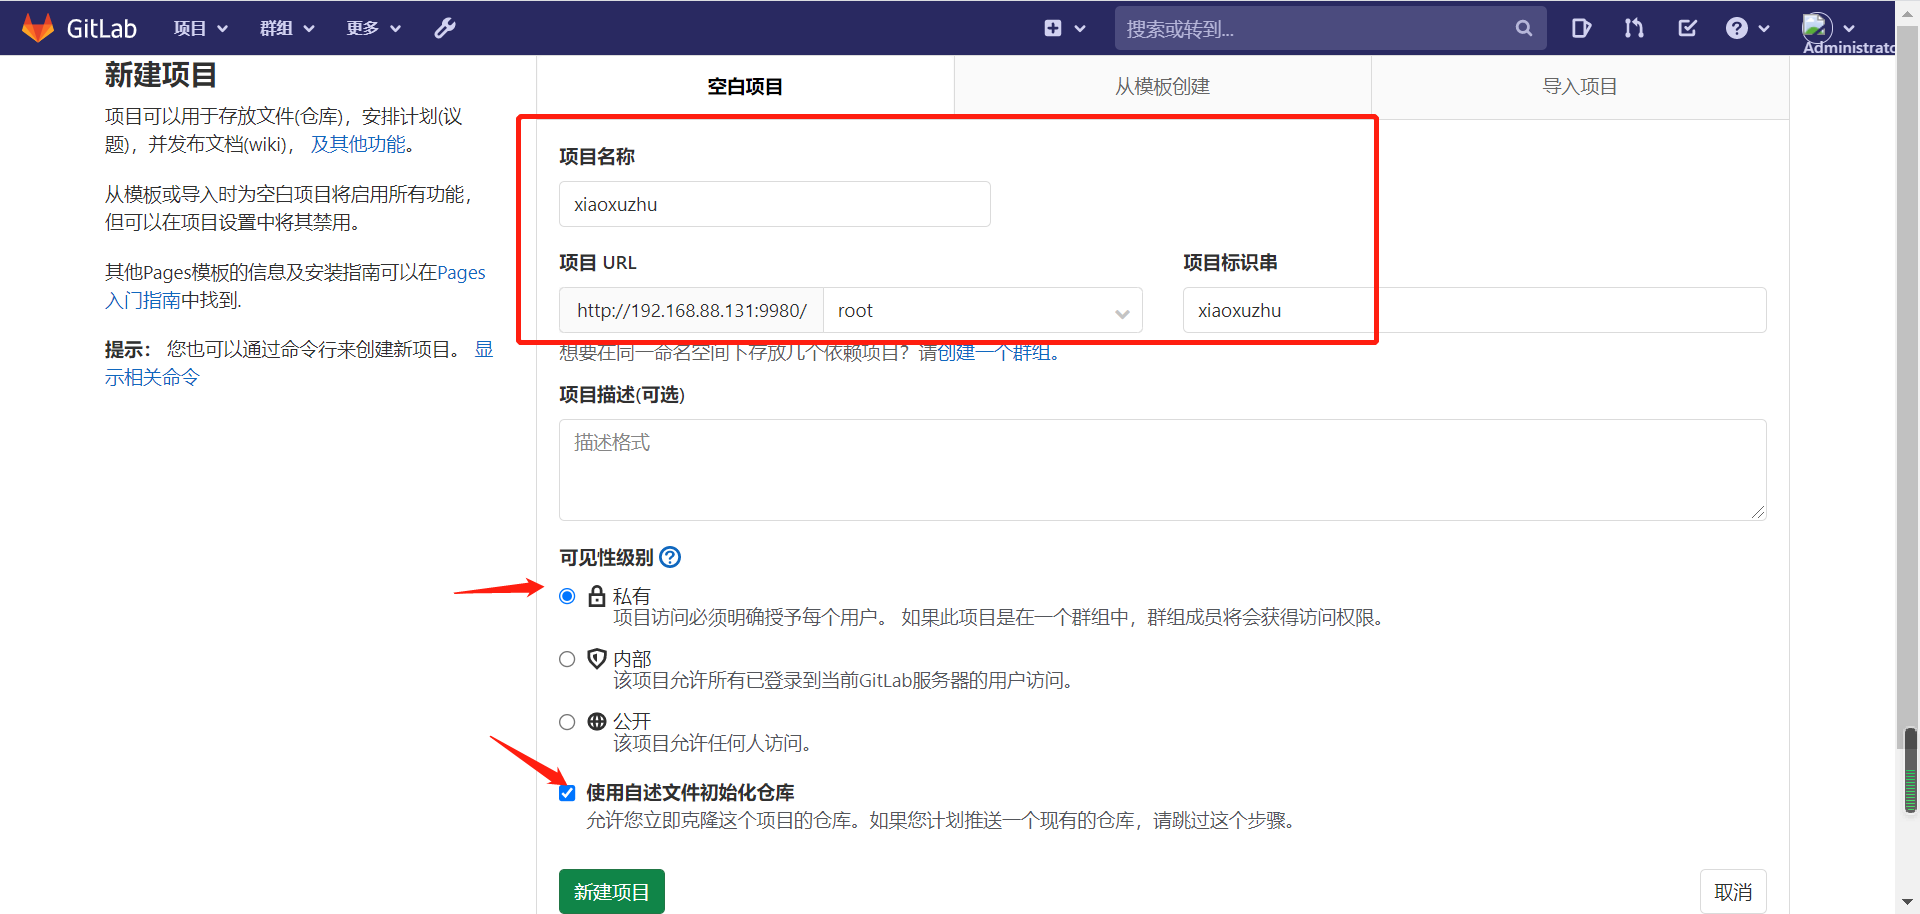Click the lock icon beside 私有
Screen dimensions: 1920x914
tap(597, 596)
